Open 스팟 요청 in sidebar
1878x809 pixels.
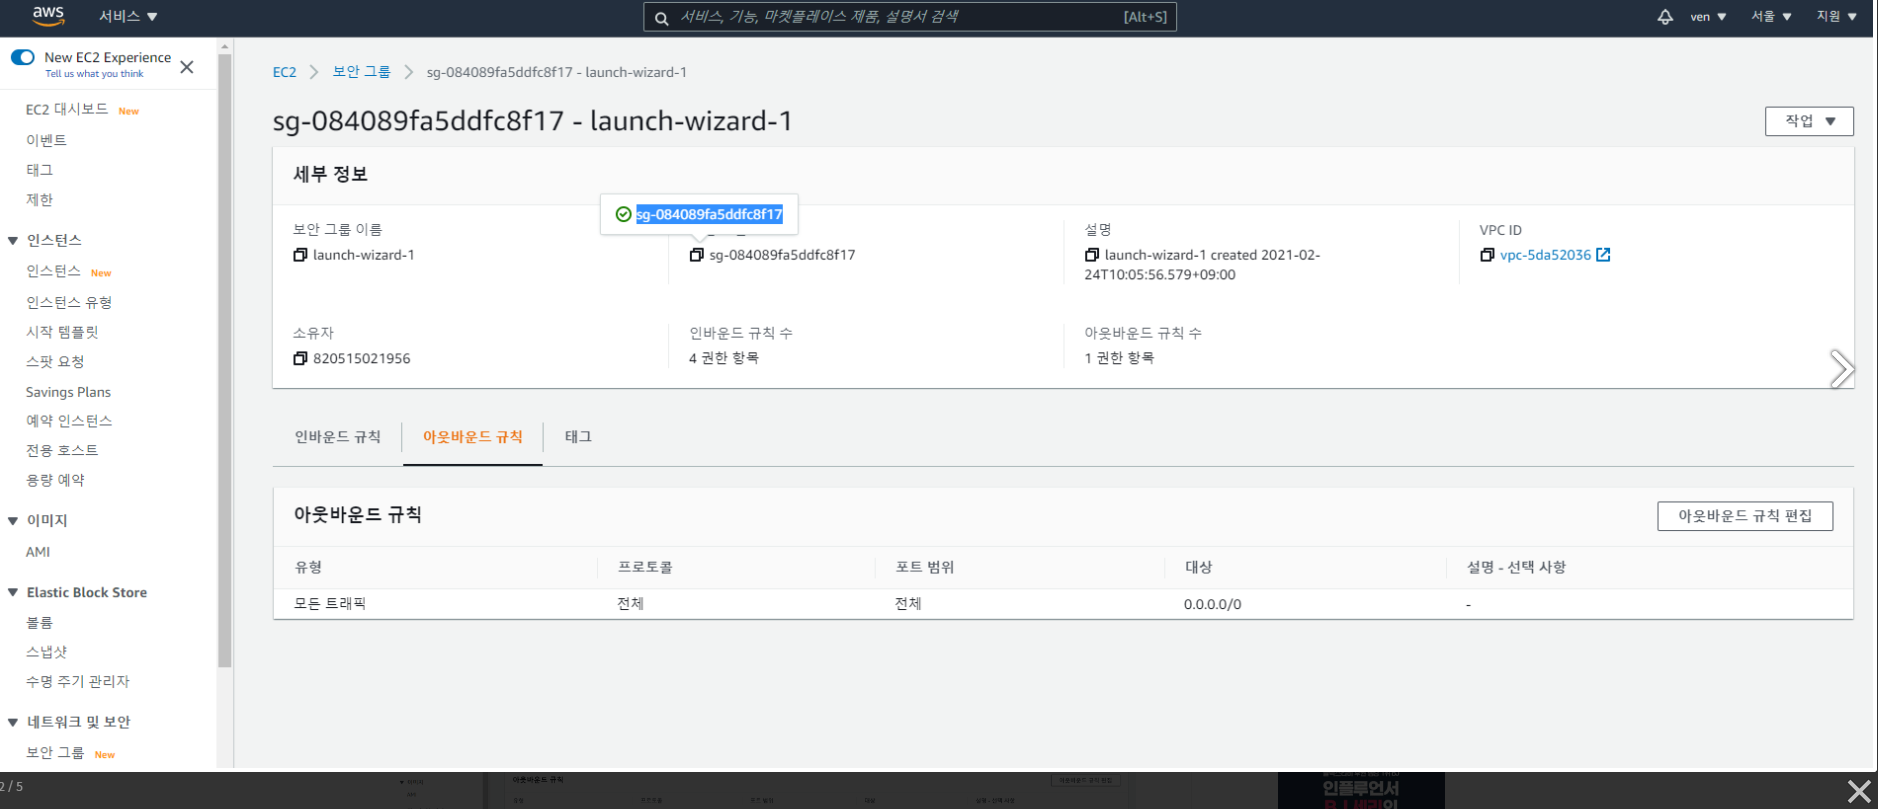point(55,362)
